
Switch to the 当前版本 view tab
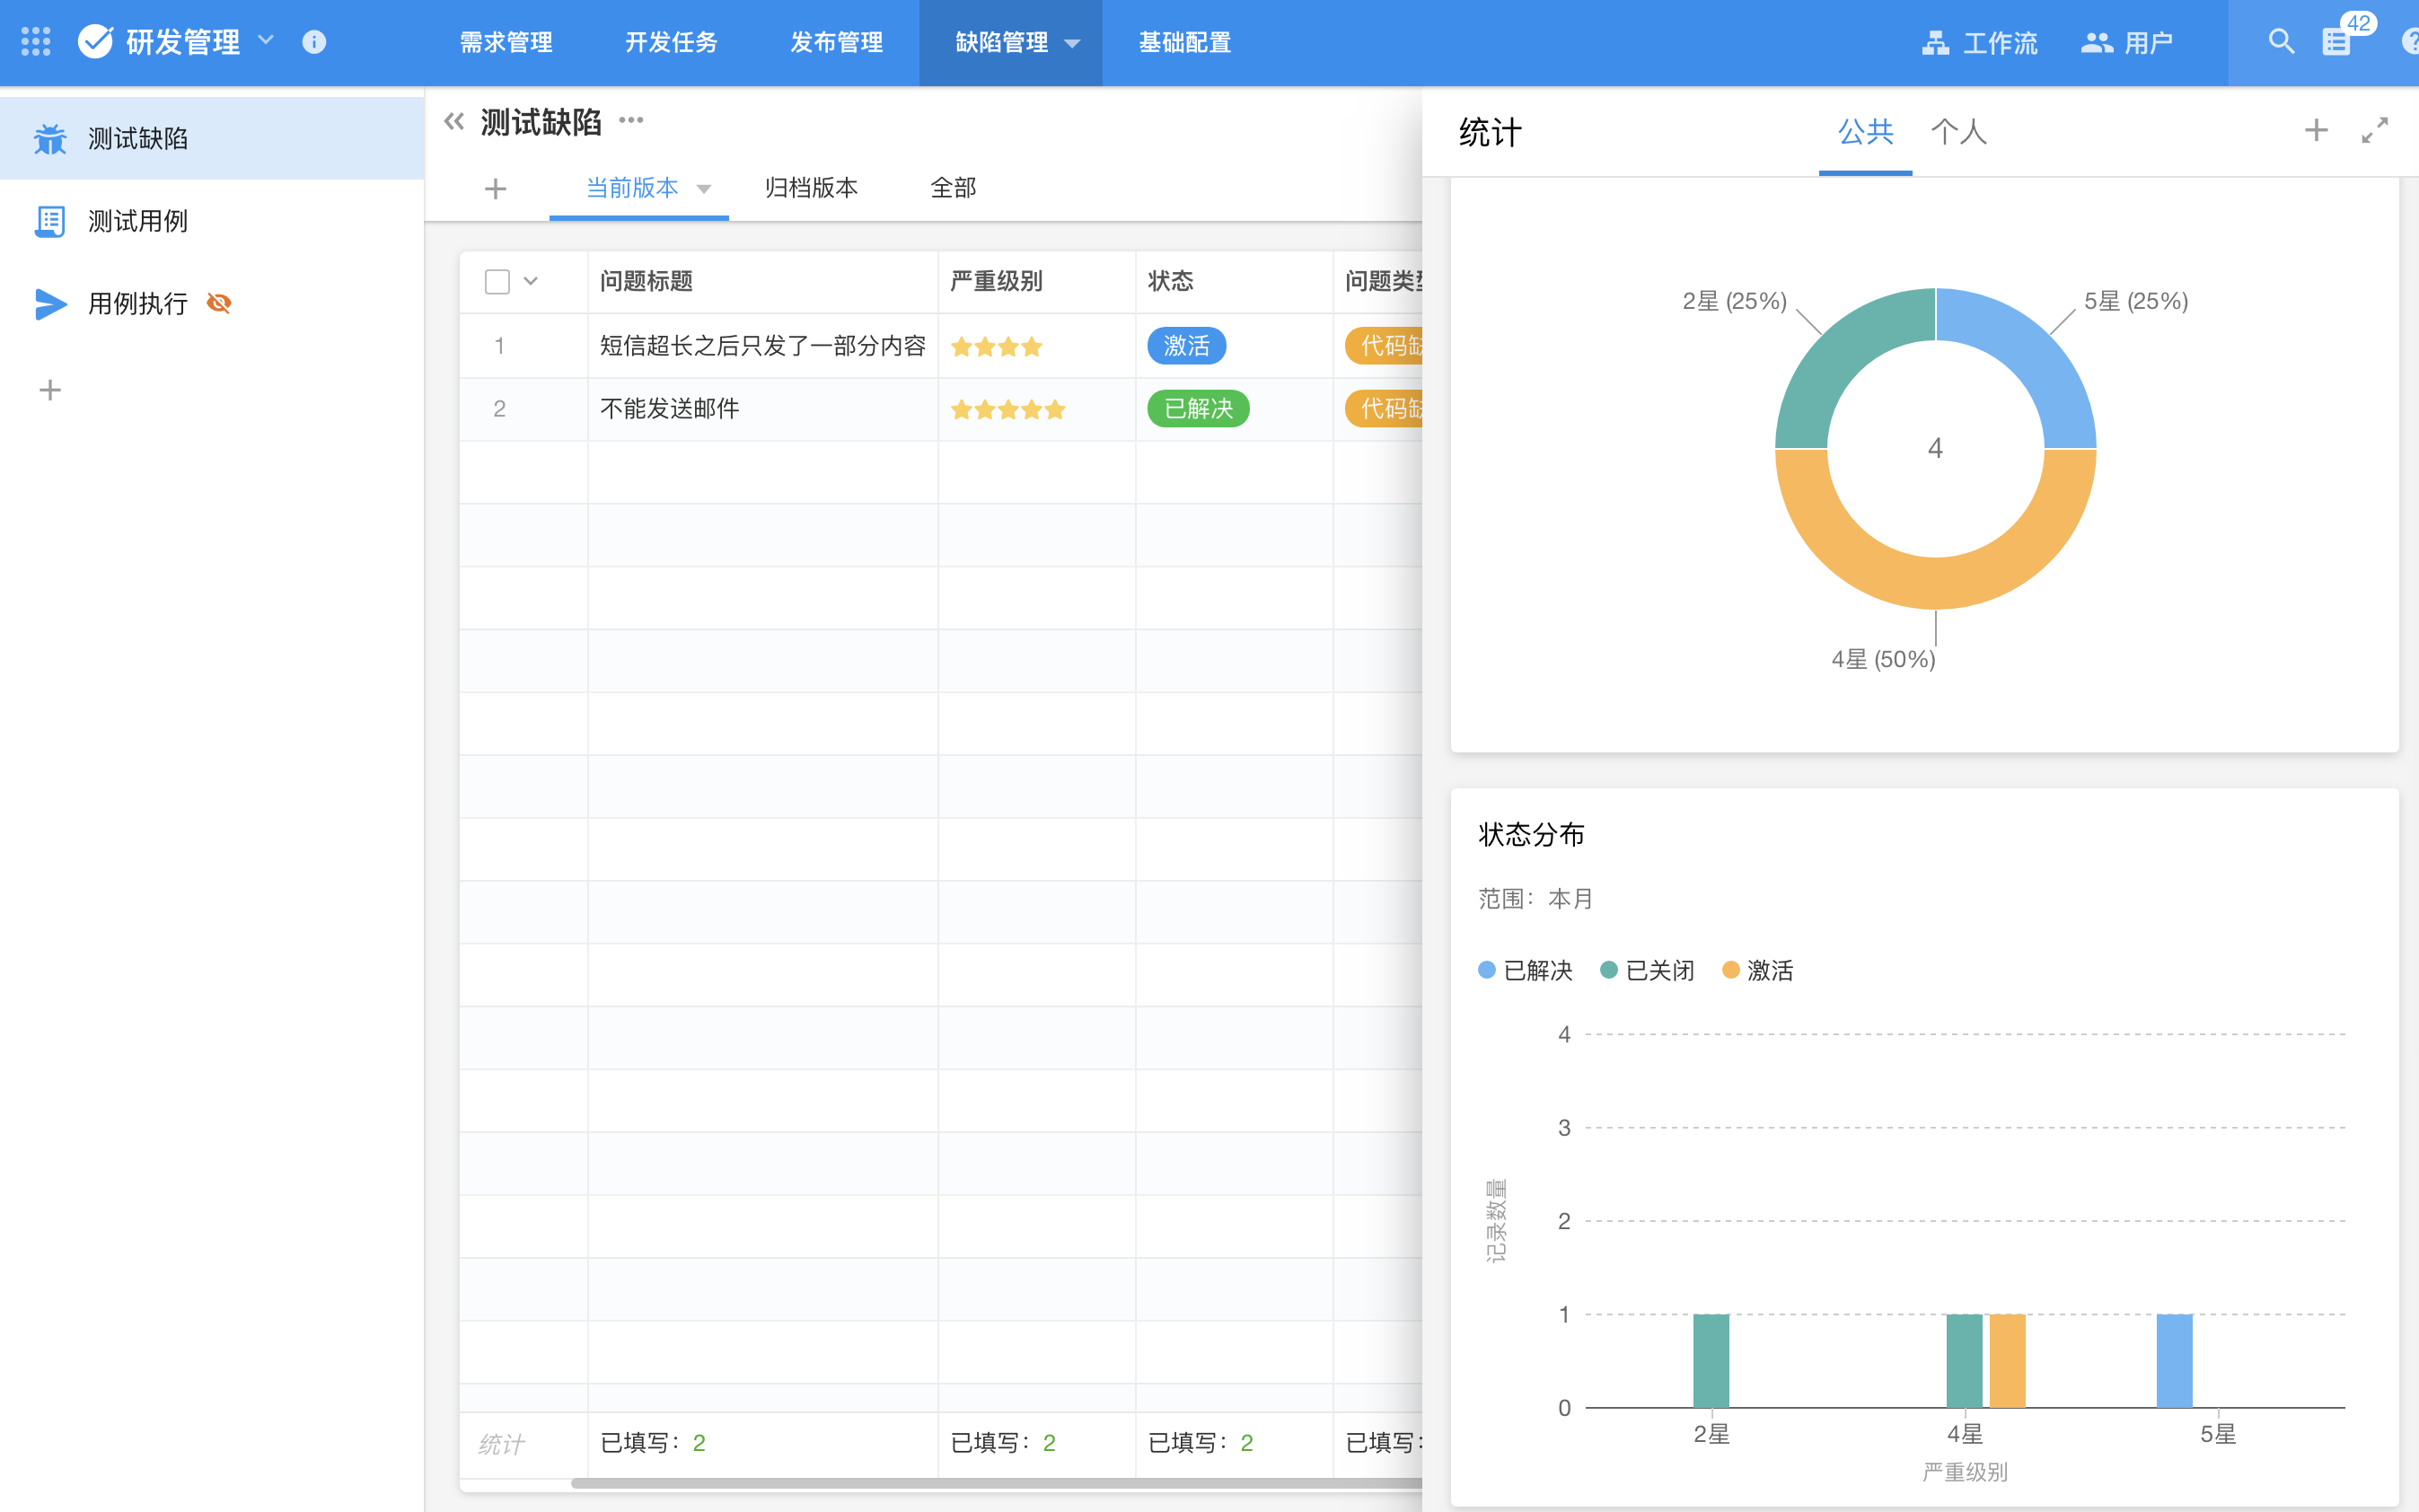pos(632,188)
